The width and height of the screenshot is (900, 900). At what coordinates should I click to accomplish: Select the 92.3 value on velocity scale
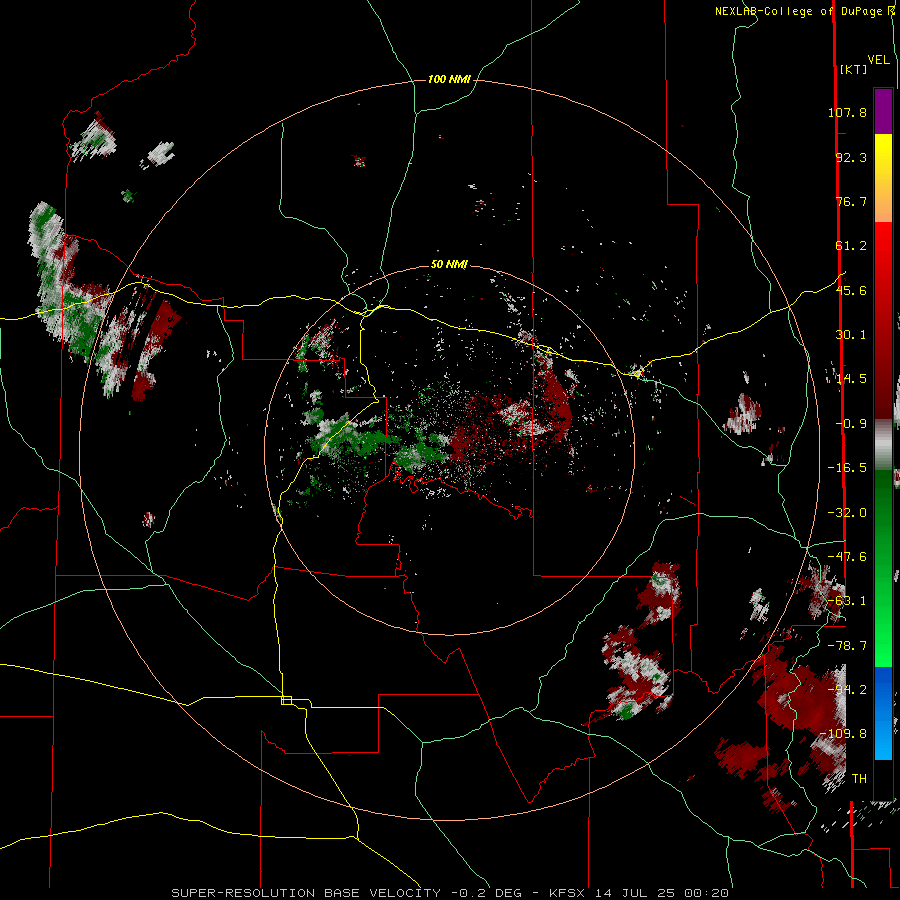coord(851,157)
